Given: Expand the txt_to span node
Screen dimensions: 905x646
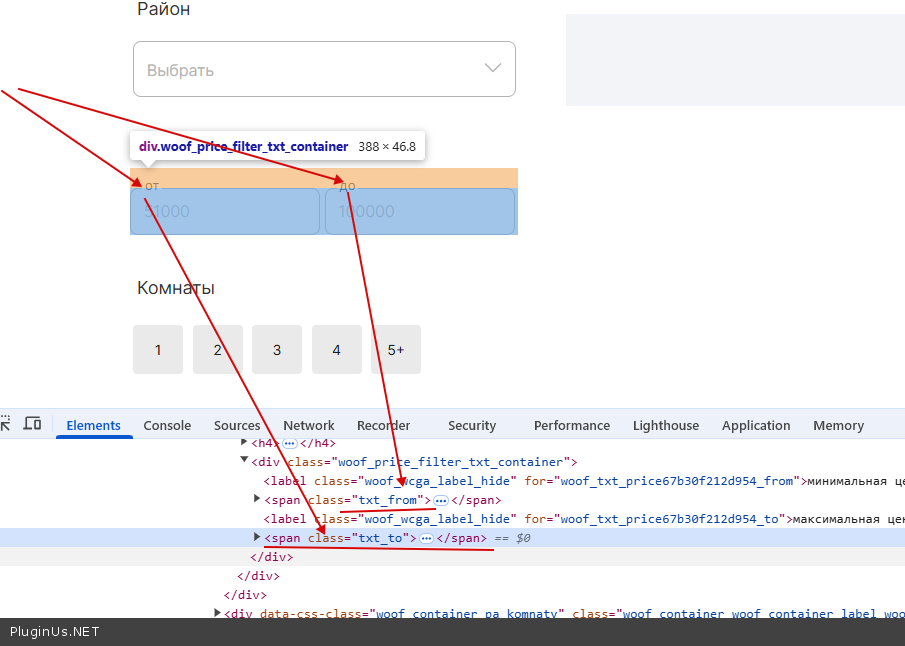Looking at the screenshot, I should click(257, 538).
